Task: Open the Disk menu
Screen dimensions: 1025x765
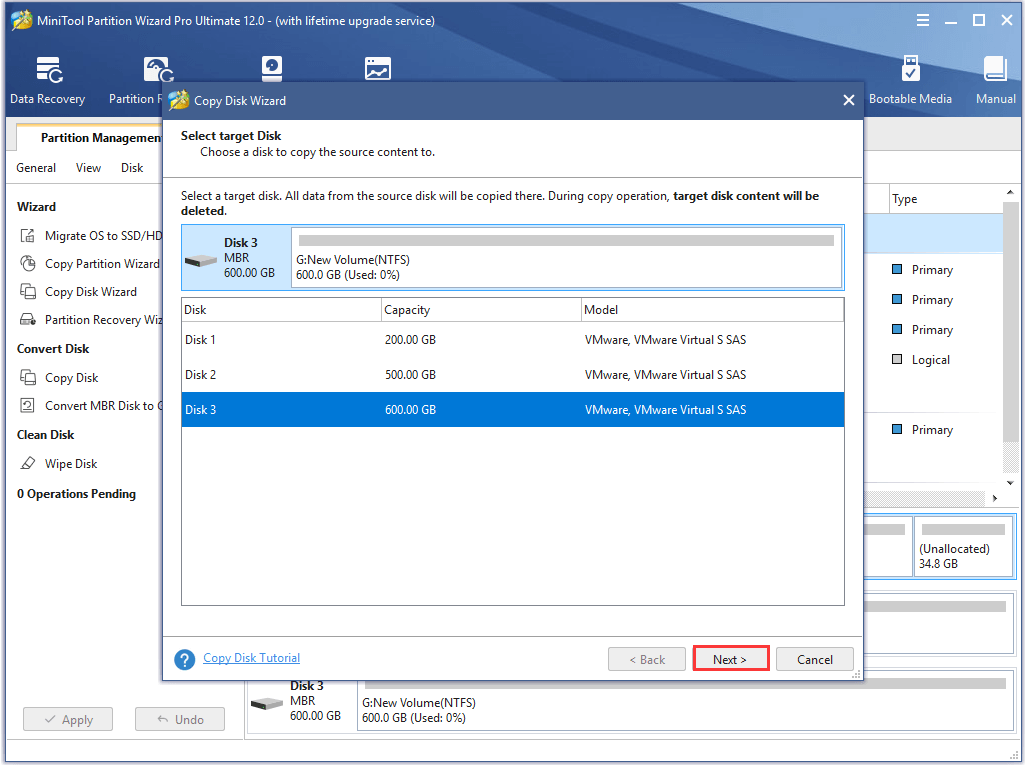Action: point(131,167)
